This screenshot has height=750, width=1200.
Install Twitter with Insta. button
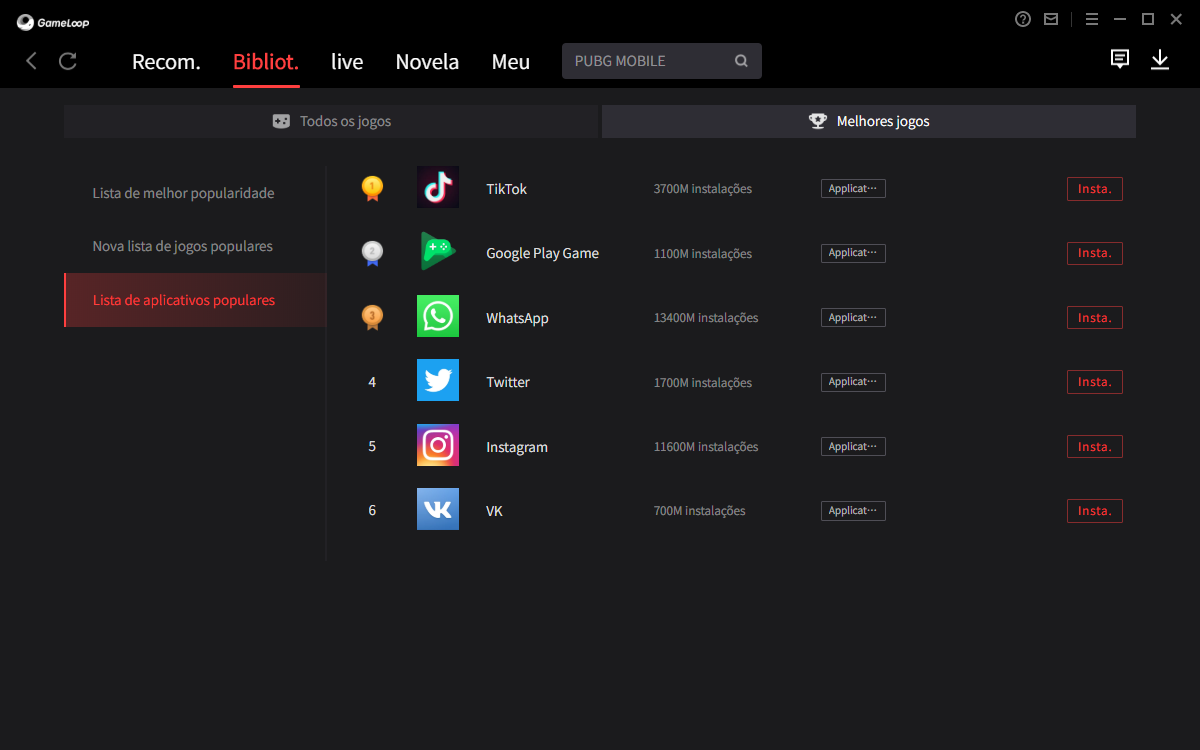[x=1095, y=382]
